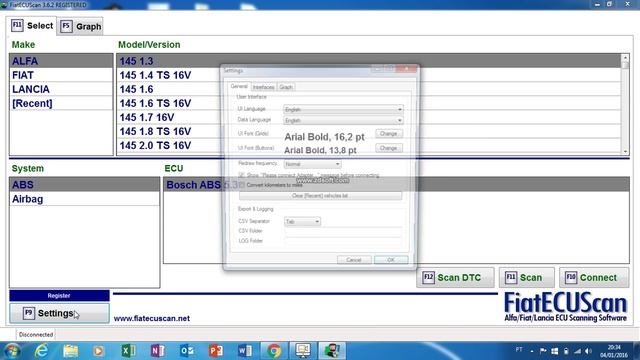Select model 145 1.6 TS 16V
Viewport: 640px width, 360px height.
369,103
